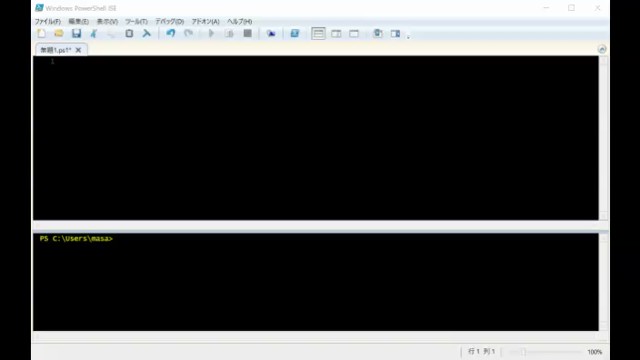Show script pane on the right layout

[x=336, y=33]
